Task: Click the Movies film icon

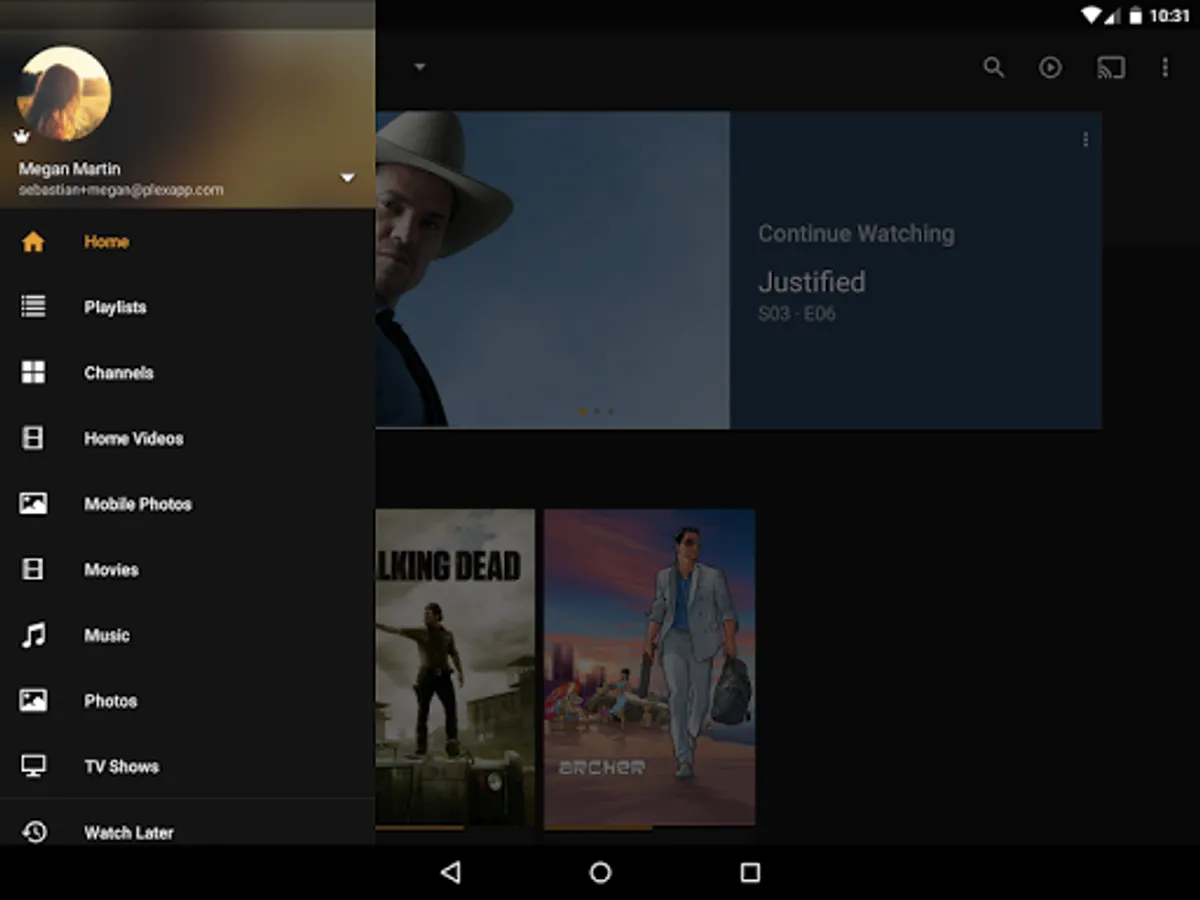Action: pyautogui.click(x=33, y=569)
